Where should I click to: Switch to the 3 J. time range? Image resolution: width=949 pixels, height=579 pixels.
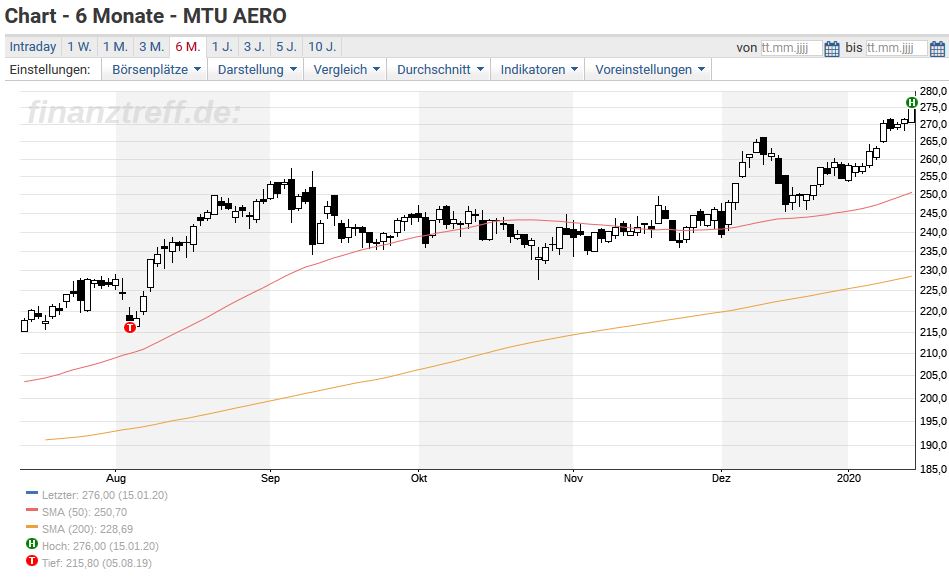coord(254,47)
